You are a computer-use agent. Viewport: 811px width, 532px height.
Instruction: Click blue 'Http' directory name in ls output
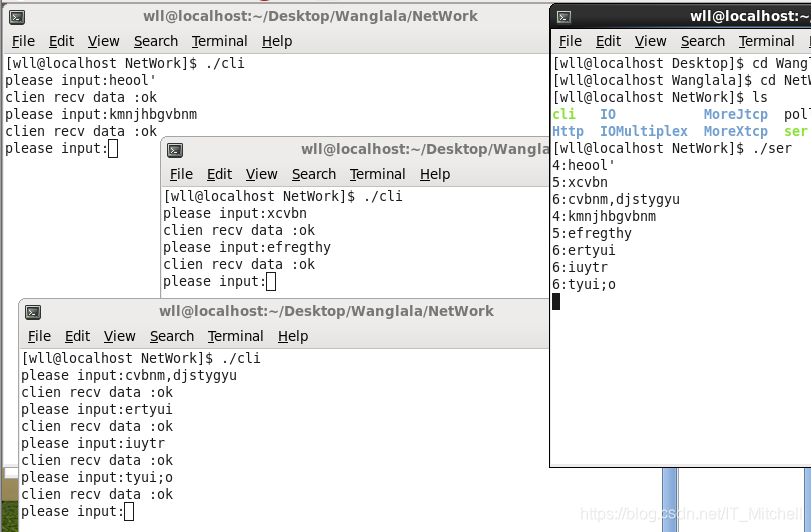pyautogui.click(x=568, y=131)
